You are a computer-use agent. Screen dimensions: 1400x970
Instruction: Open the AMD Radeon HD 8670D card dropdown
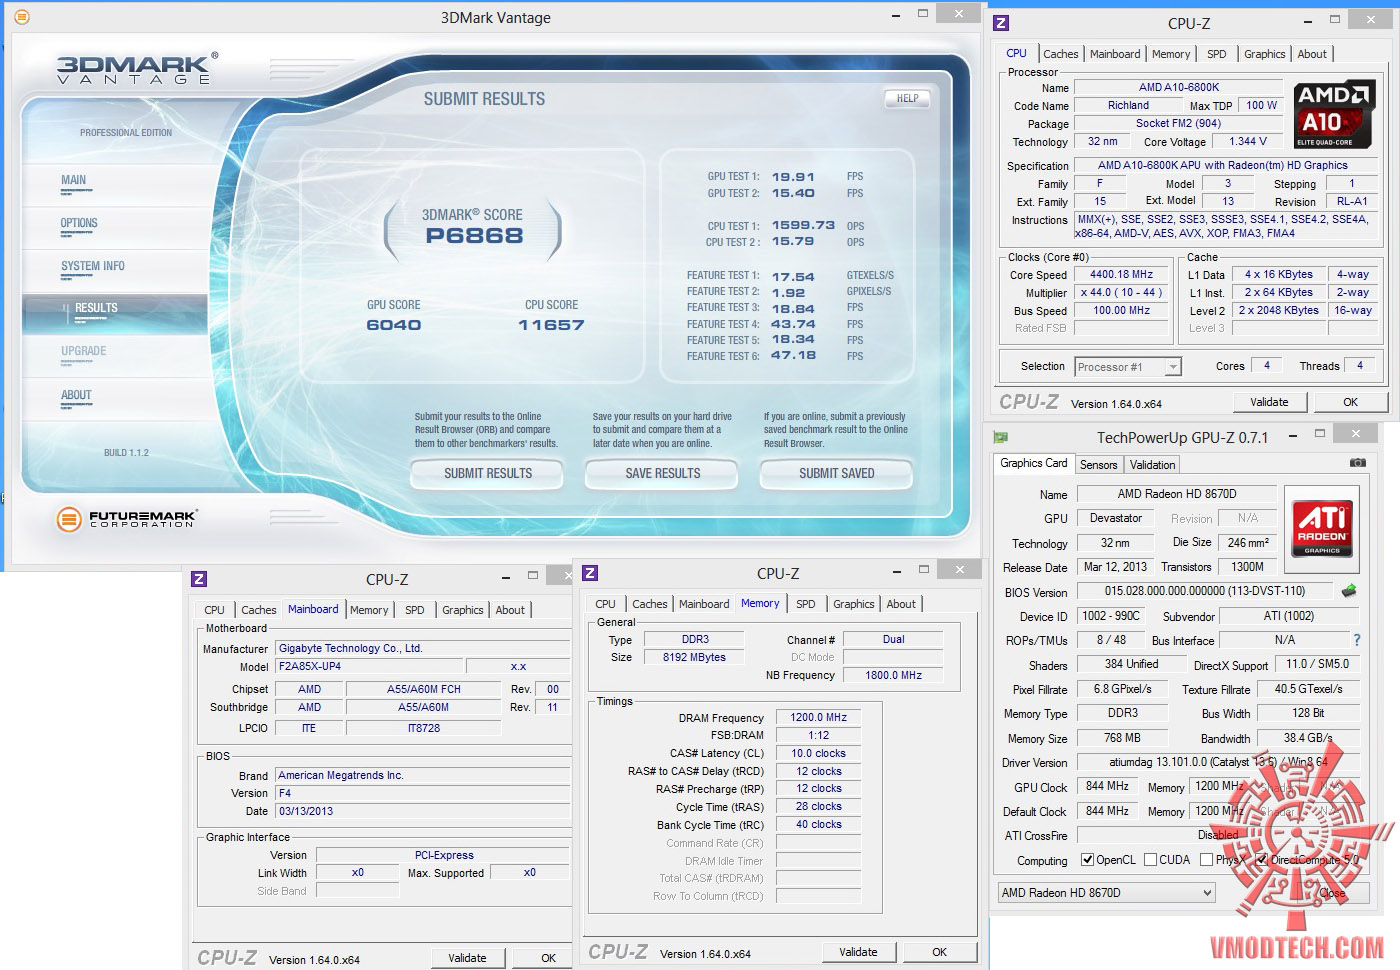tap(1106, 893)
